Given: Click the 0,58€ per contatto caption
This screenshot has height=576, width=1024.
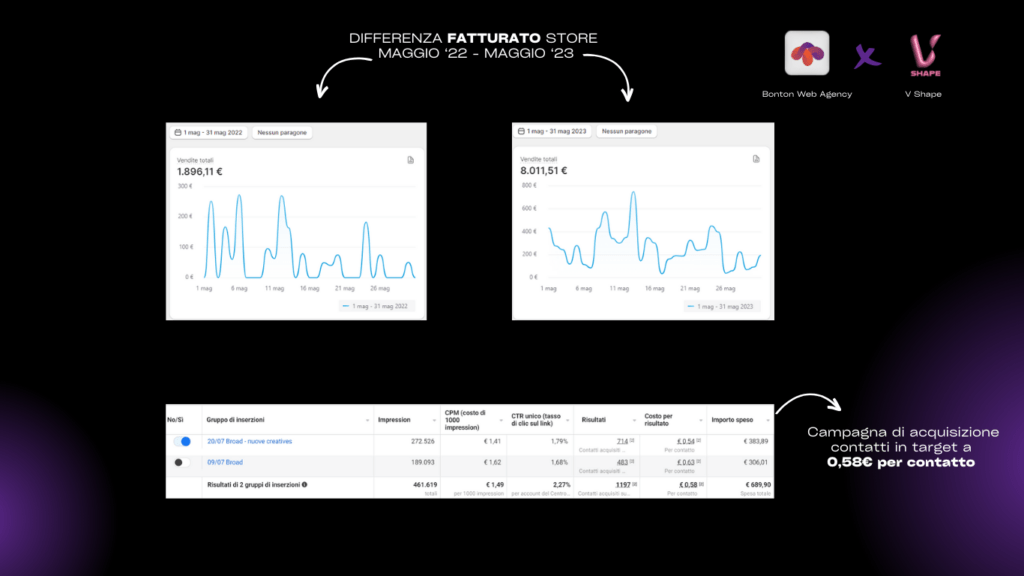Looking at the screenshot, I should tap(901, 462).
